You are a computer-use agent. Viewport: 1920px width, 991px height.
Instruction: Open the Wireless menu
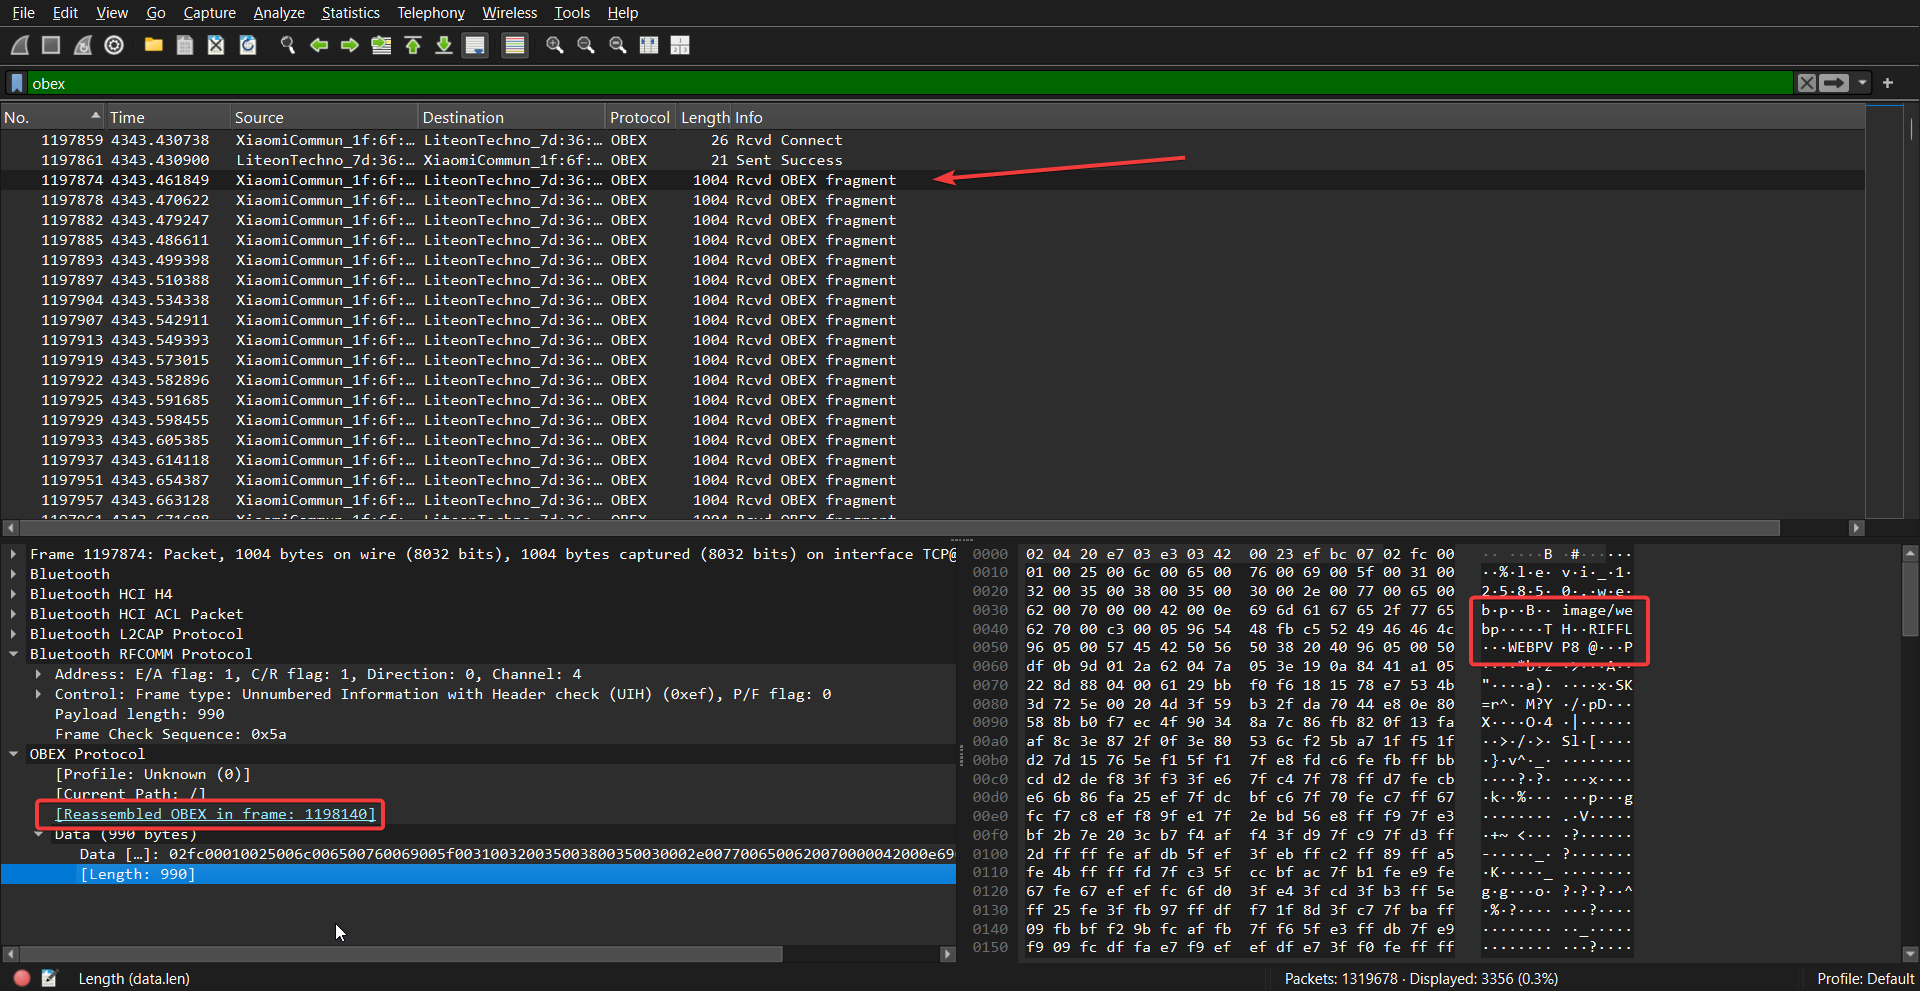(509, 13)
